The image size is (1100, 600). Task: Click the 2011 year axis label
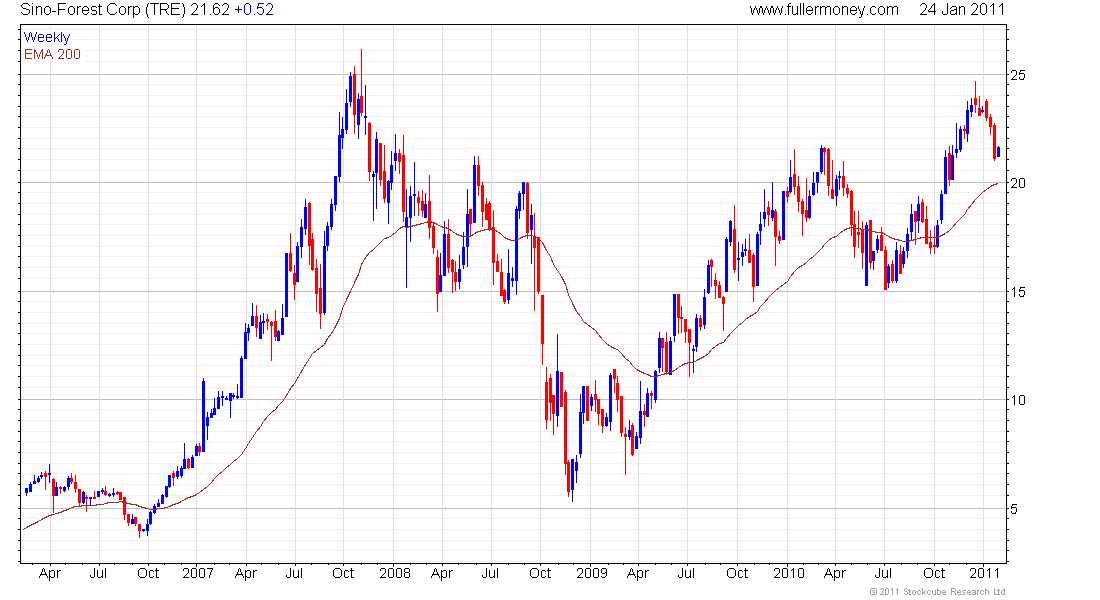tap(985, 573)
